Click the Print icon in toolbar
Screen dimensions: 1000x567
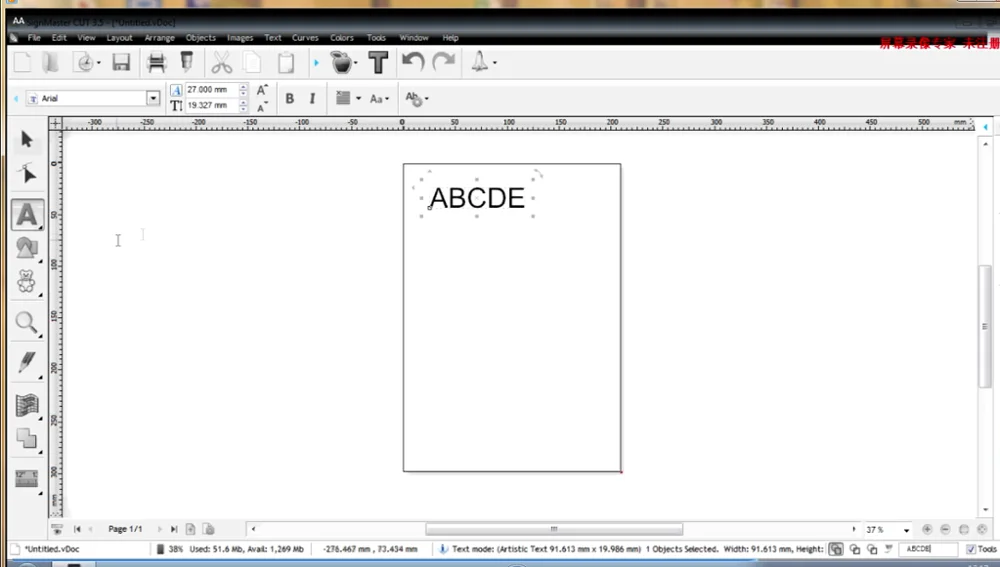[156, 63]
